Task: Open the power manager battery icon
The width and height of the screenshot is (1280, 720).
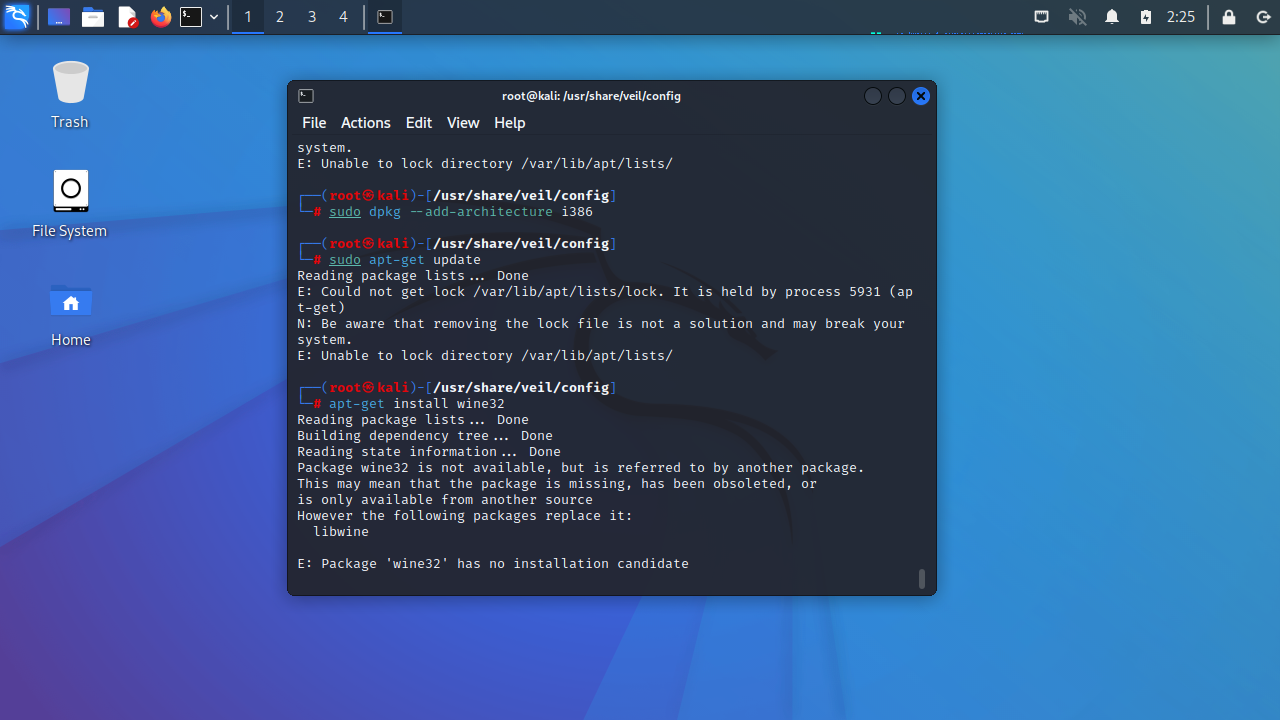Action: click(x=1146, y=17)
